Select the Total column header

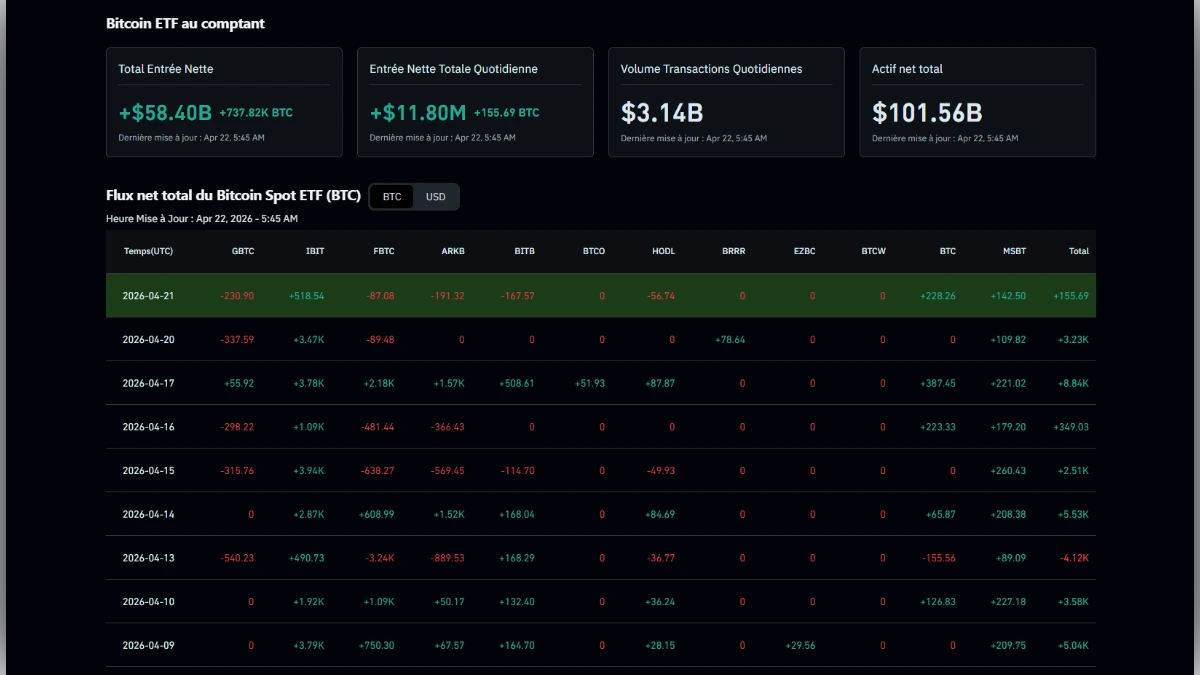[x=1078, y=251]
